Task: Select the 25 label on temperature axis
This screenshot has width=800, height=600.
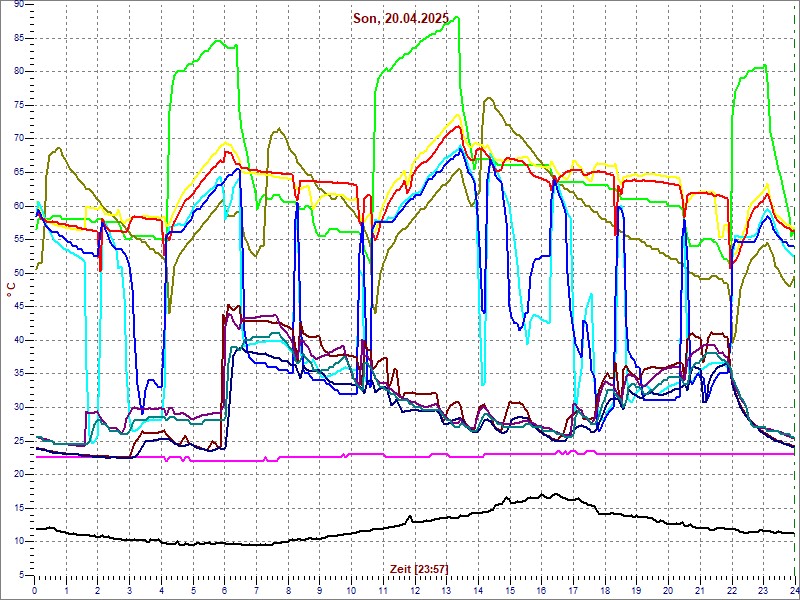Action: pos(19,440)
